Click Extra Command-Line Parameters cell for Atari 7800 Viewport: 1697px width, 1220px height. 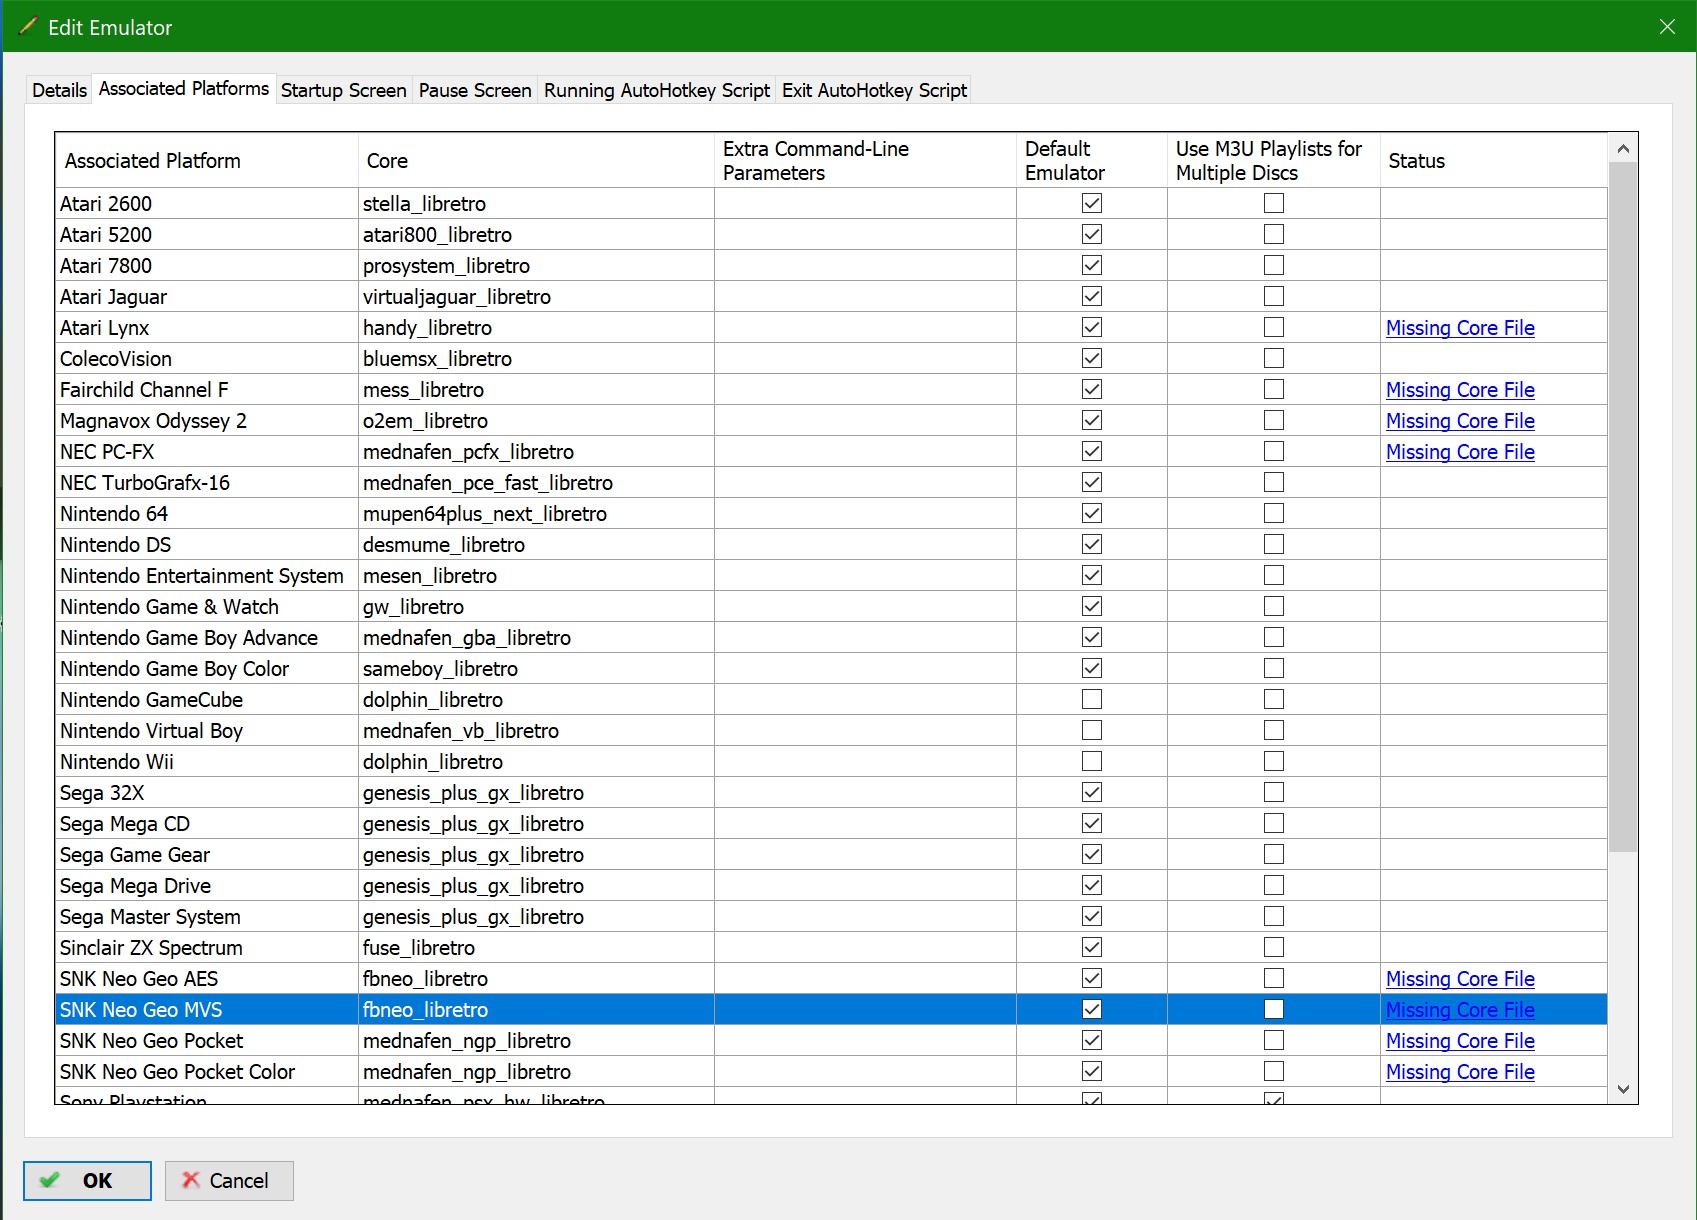pos(865,266)
